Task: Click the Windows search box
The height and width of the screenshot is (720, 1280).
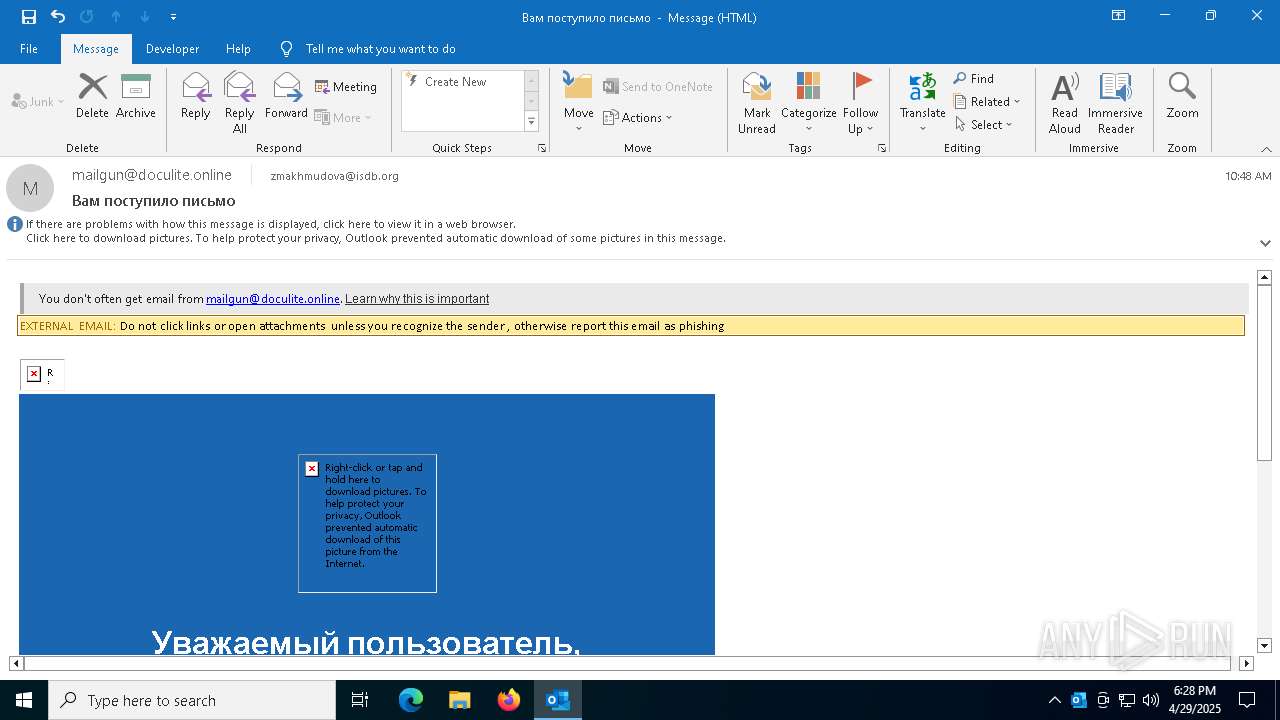Action: pos(192,700)
